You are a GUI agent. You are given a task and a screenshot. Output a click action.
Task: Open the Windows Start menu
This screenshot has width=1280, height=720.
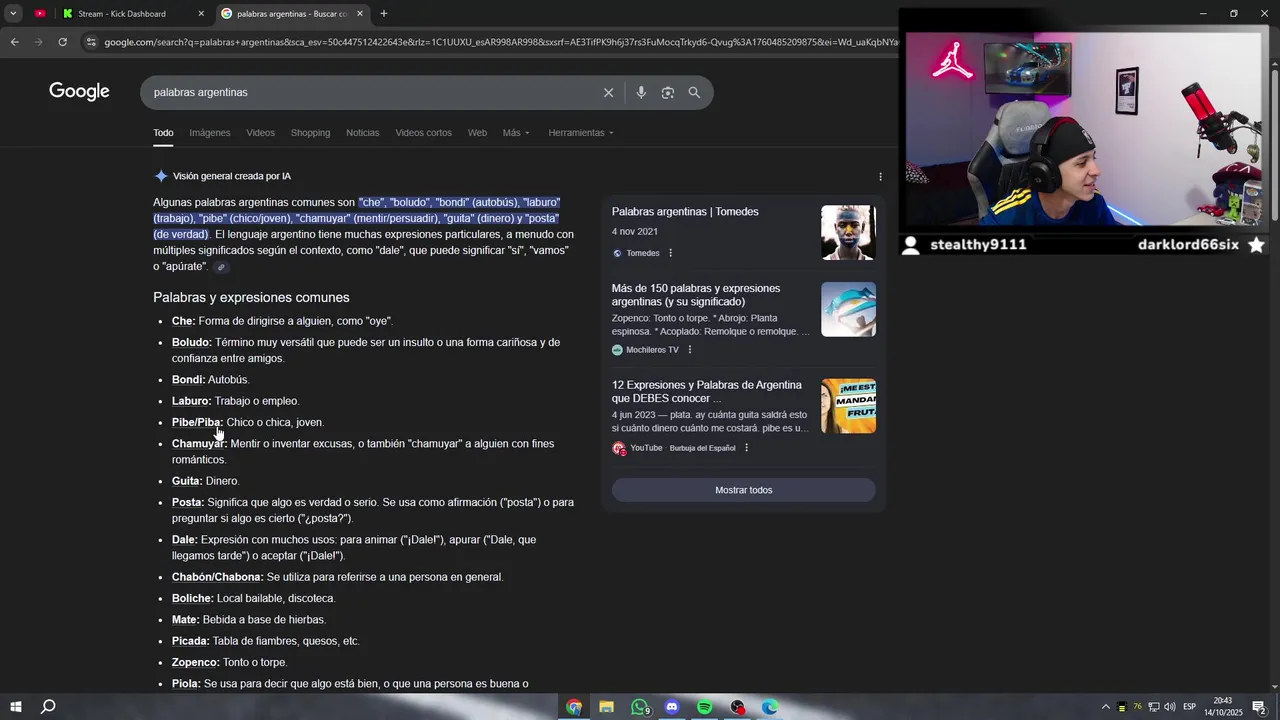(16, 707)
